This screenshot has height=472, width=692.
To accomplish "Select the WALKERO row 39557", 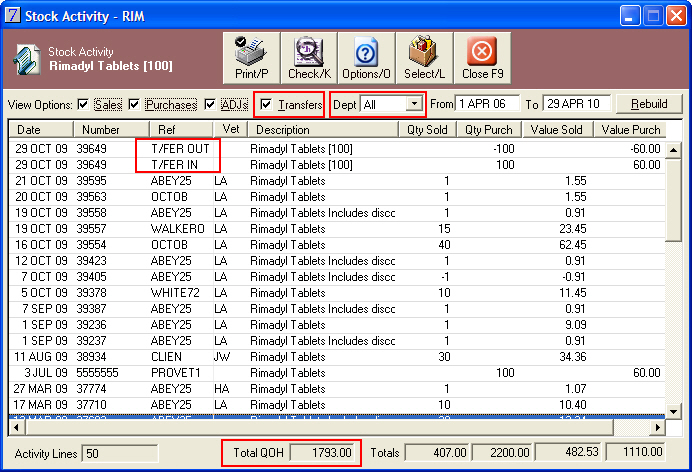I will click(337, 229).
